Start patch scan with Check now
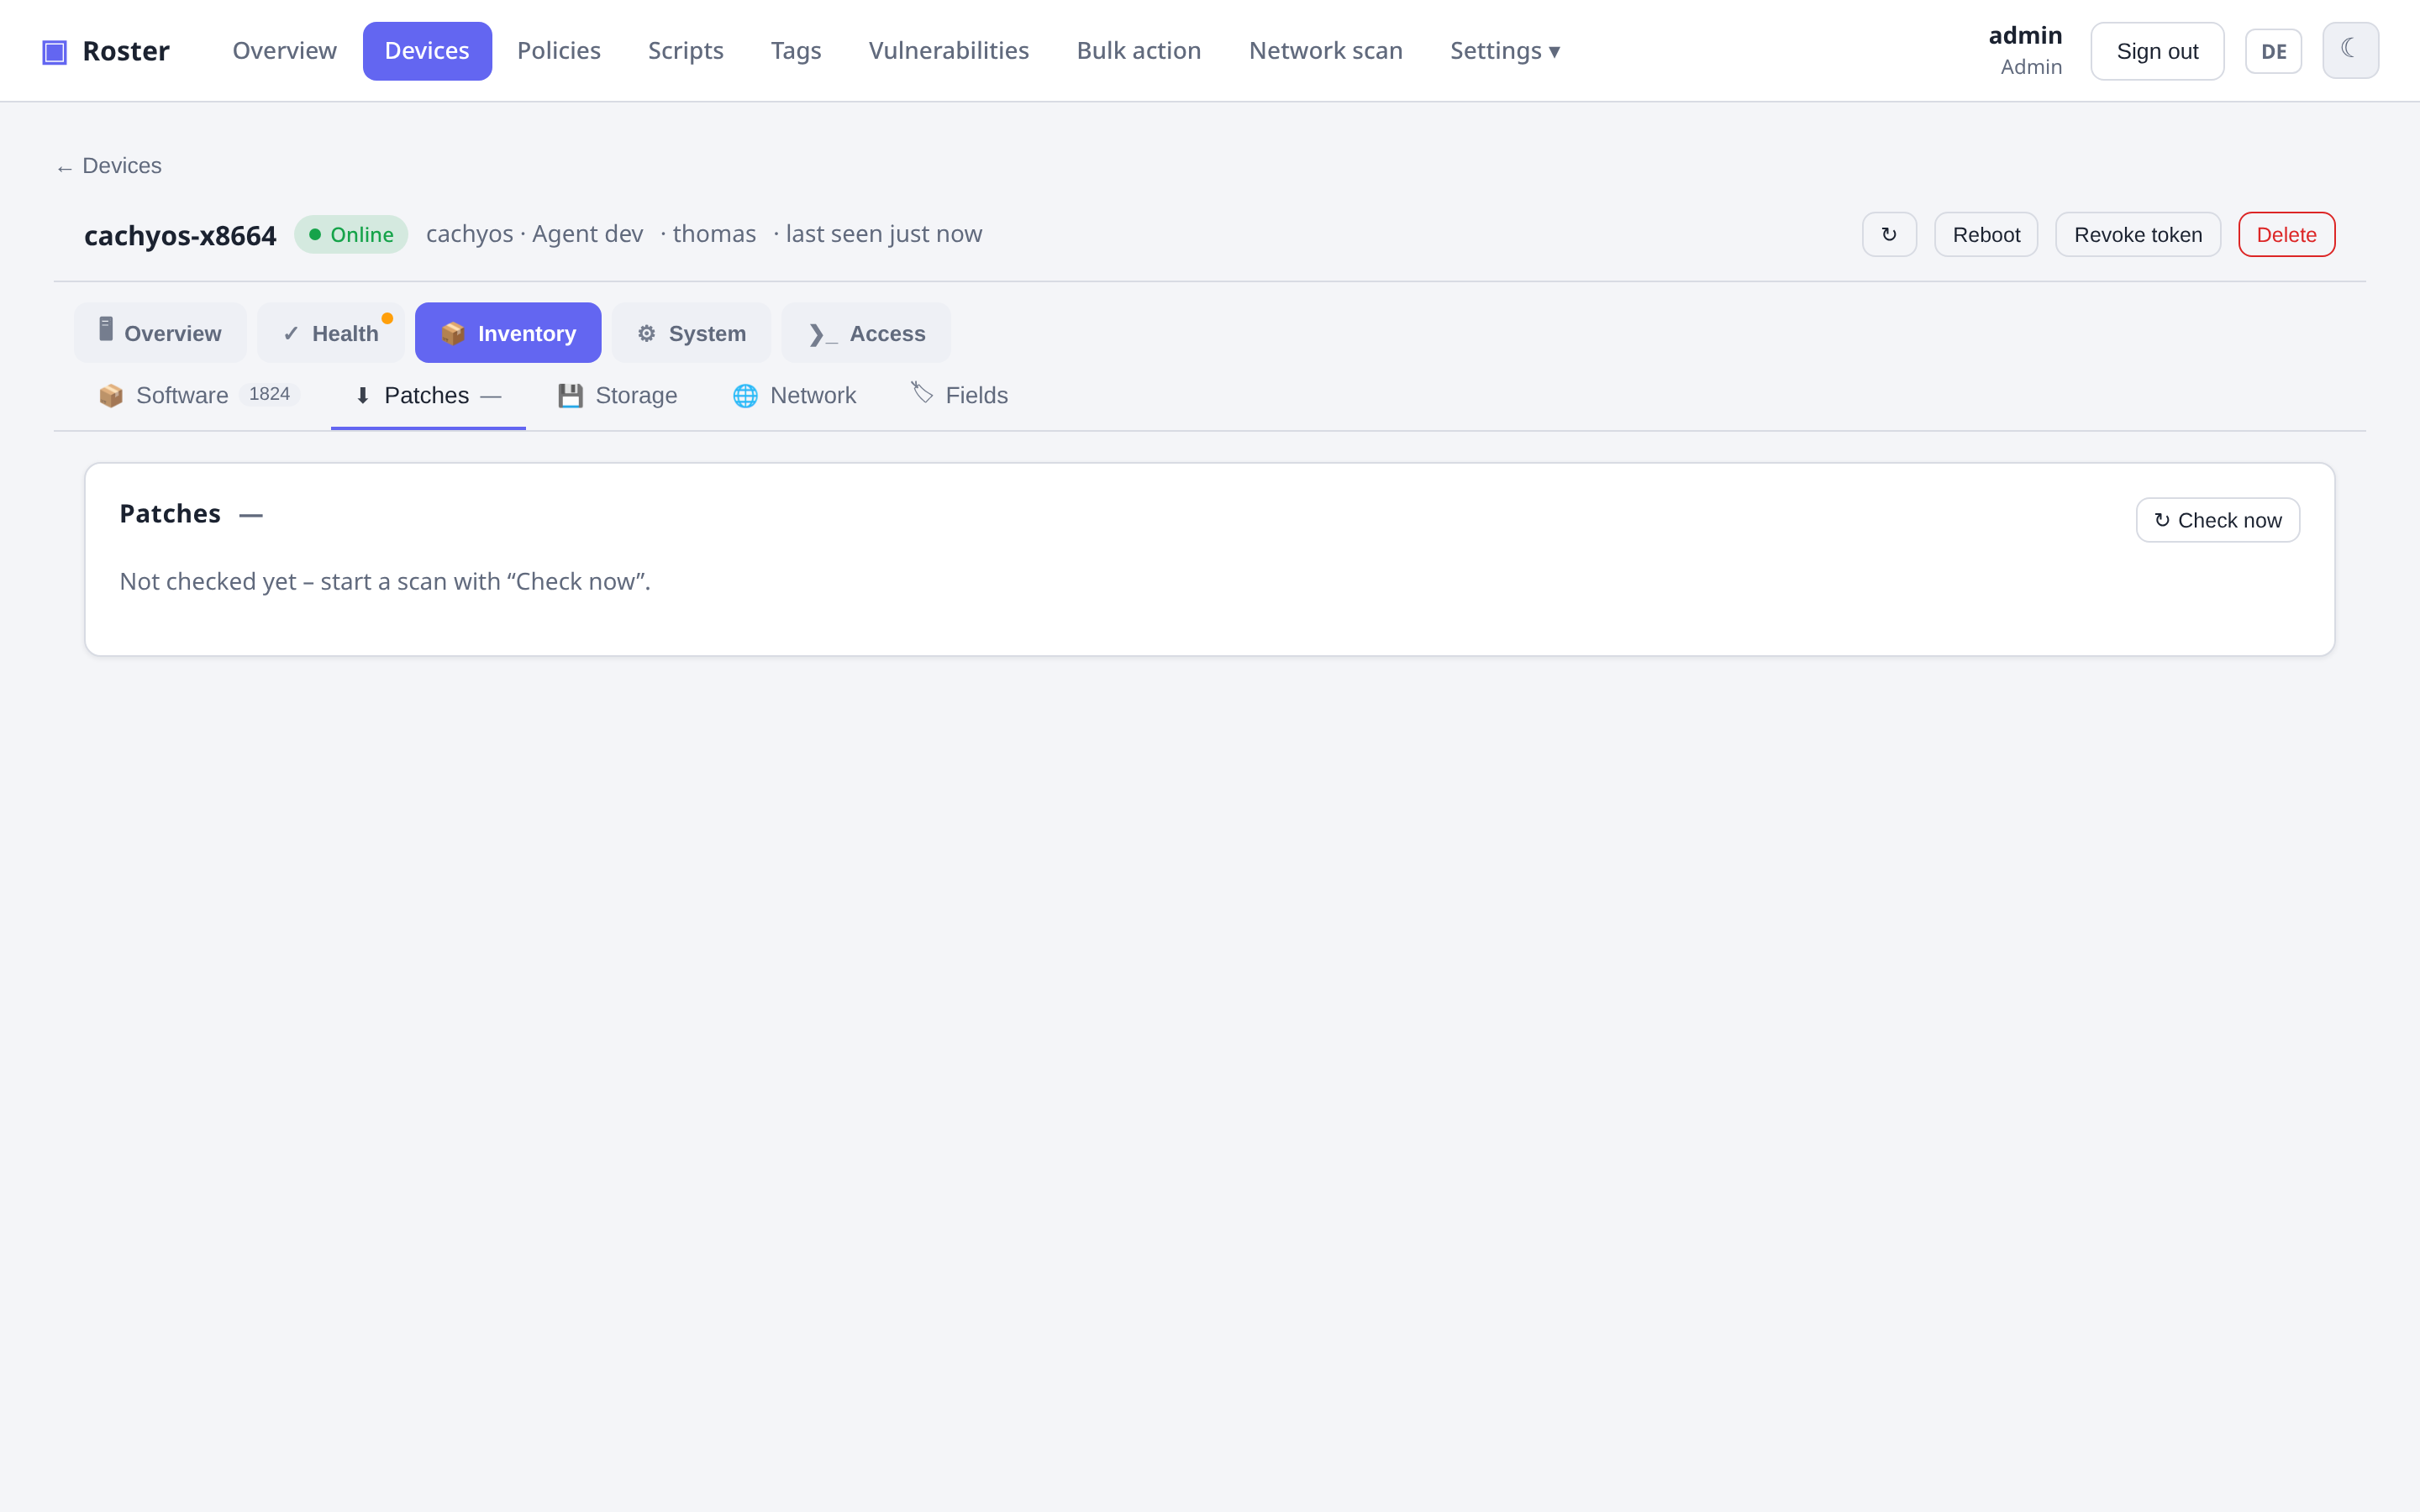The width and height of the screenshot is (2420, 1512). click(x=2217, y=520)
